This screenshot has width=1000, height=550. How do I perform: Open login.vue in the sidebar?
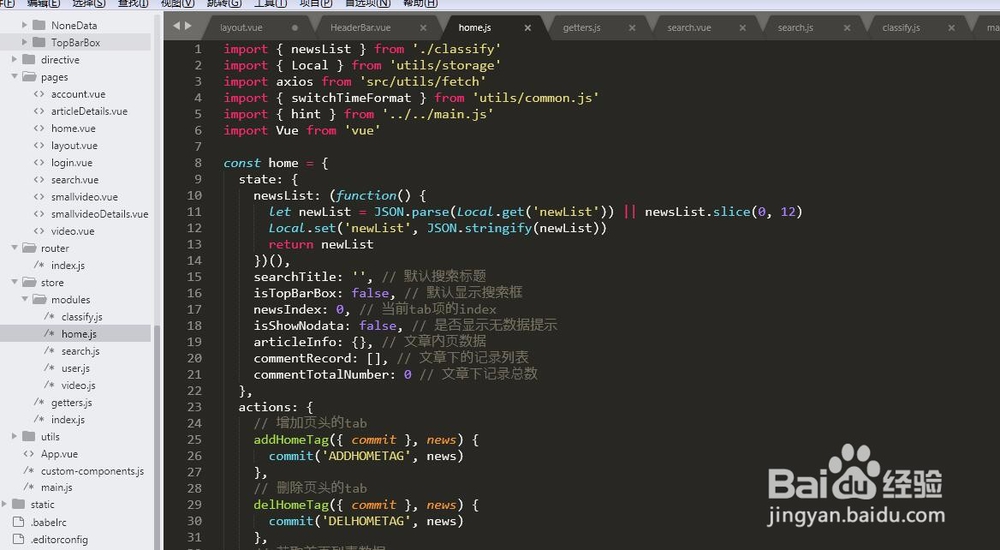(x=71, y=163)
